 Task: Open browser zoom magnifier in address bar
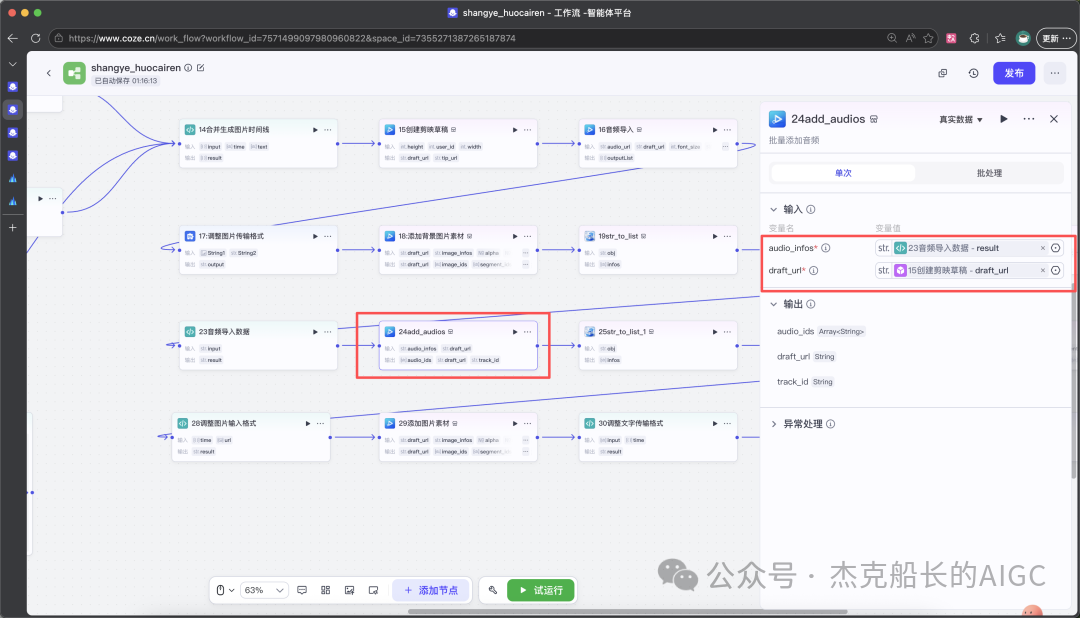[892, 39]
